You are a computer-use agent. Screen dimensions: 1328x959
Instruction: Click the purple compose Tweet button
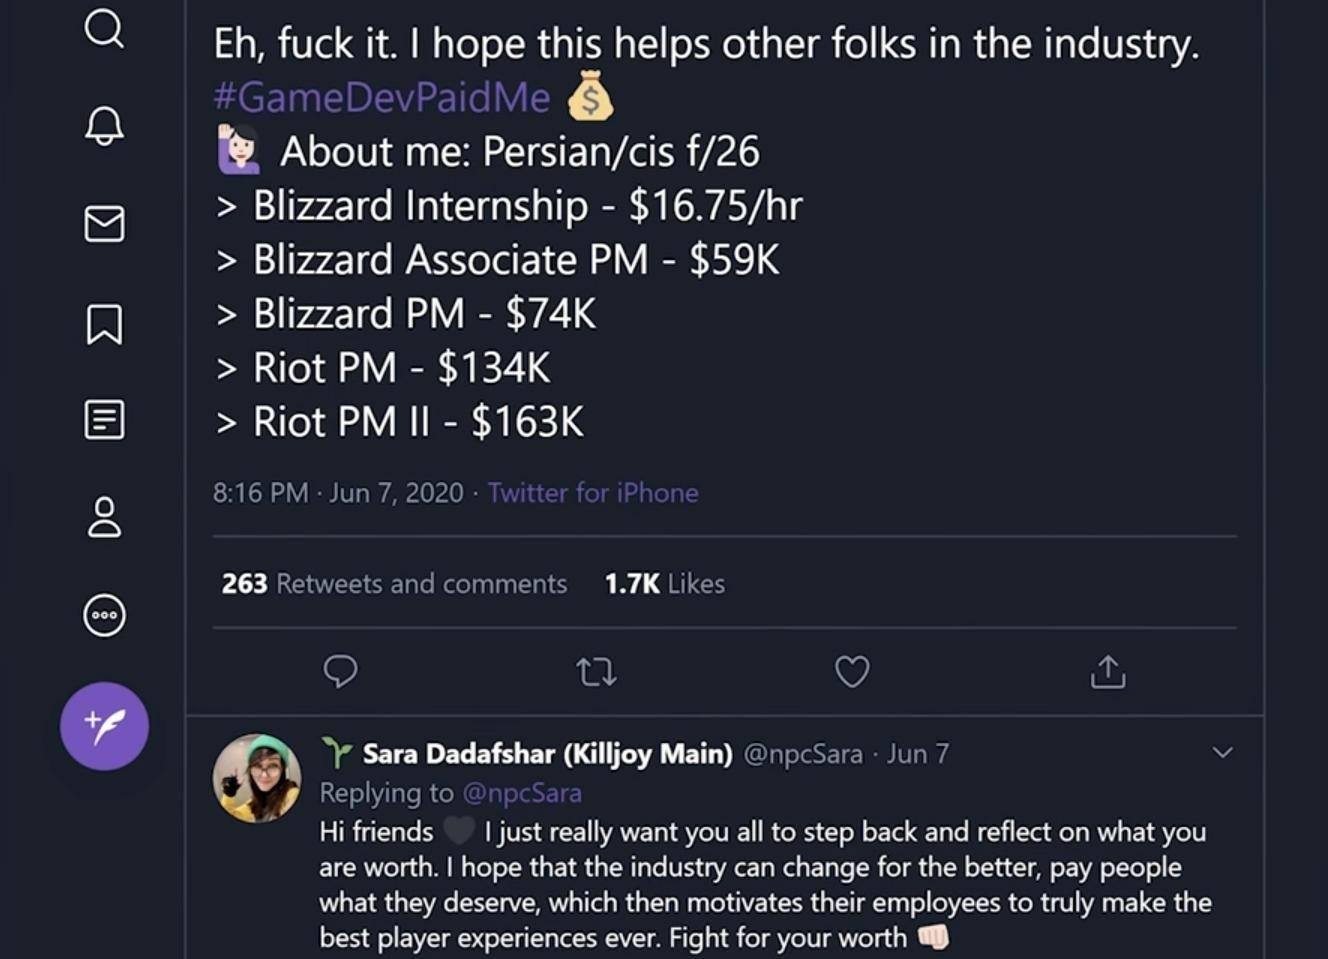coord(104,726)
